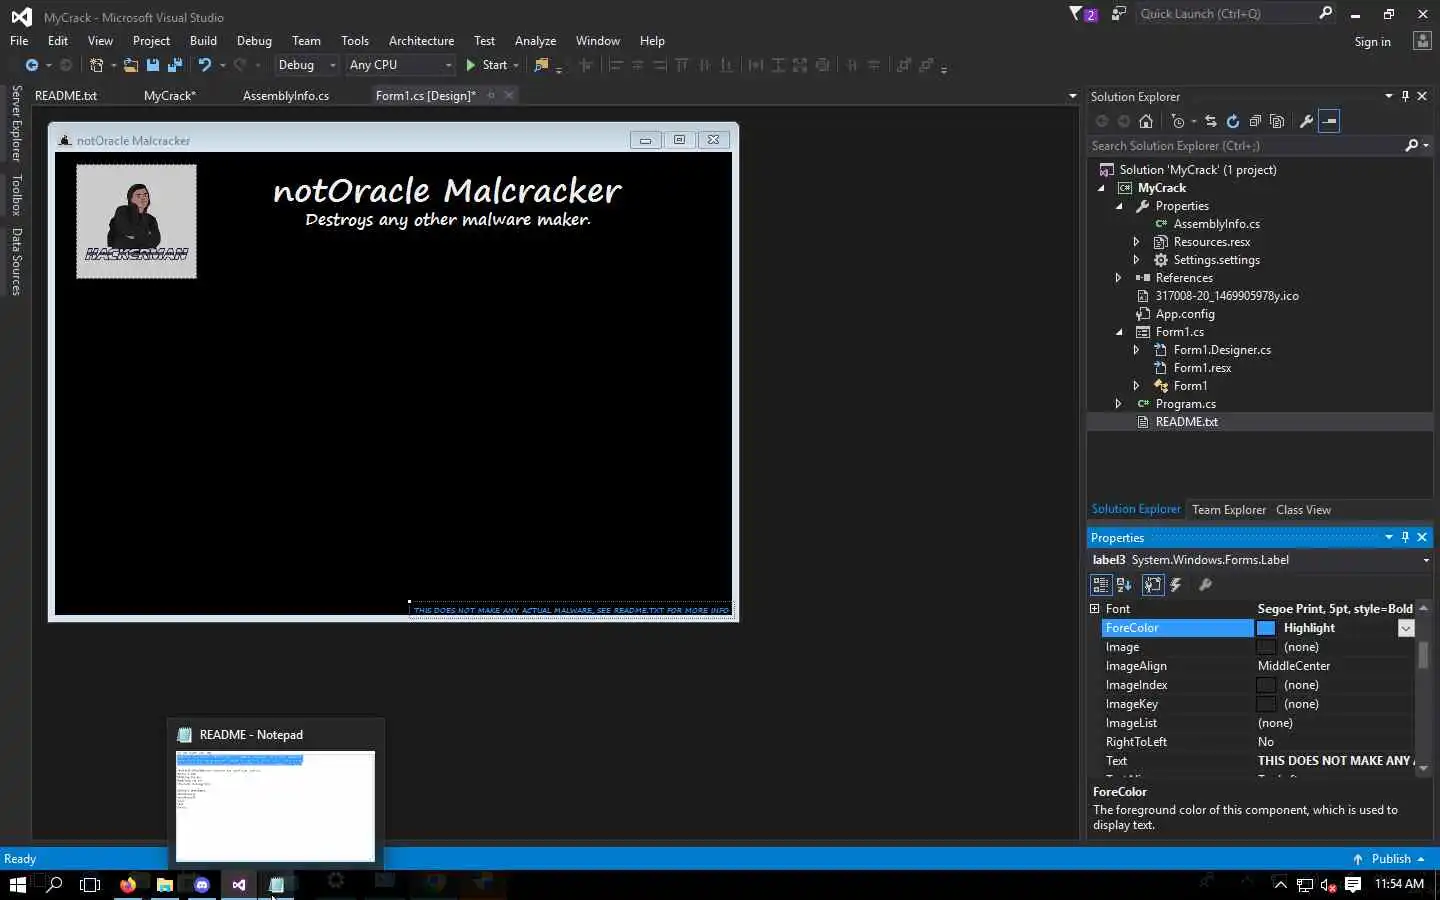Click the New Project toolbar icon
The height and width of the screenshot is (900, 1440).
pos(96,65)
